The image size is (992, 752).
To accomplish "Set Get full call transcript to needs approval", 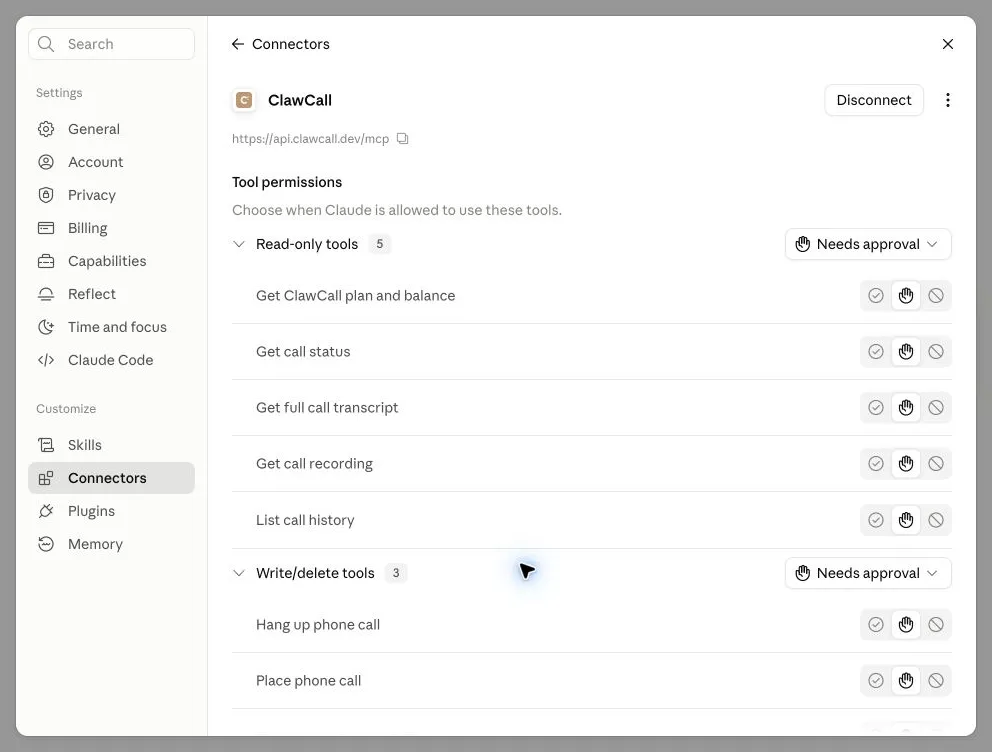I will click(906, 407).
